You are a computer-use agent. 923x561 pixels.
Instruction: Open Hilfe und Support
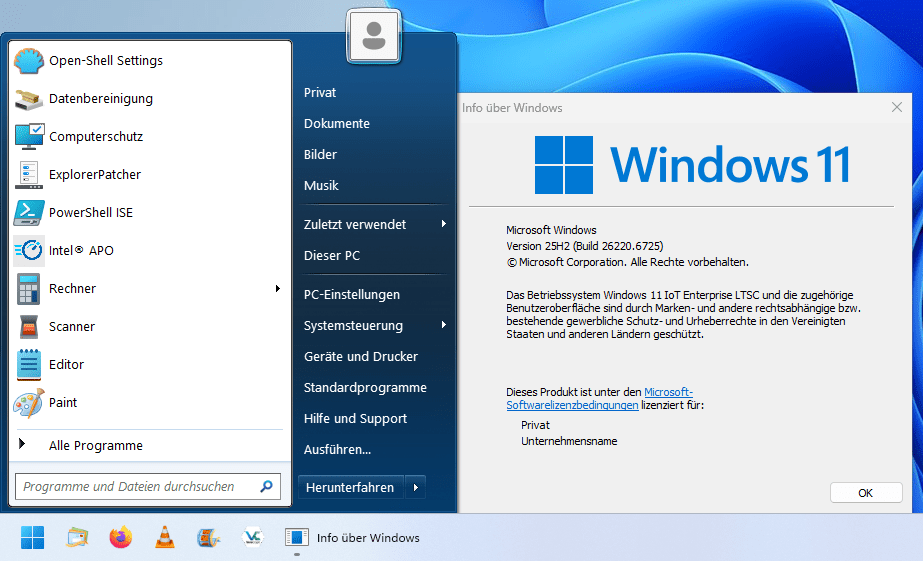(x=355, y=419)
